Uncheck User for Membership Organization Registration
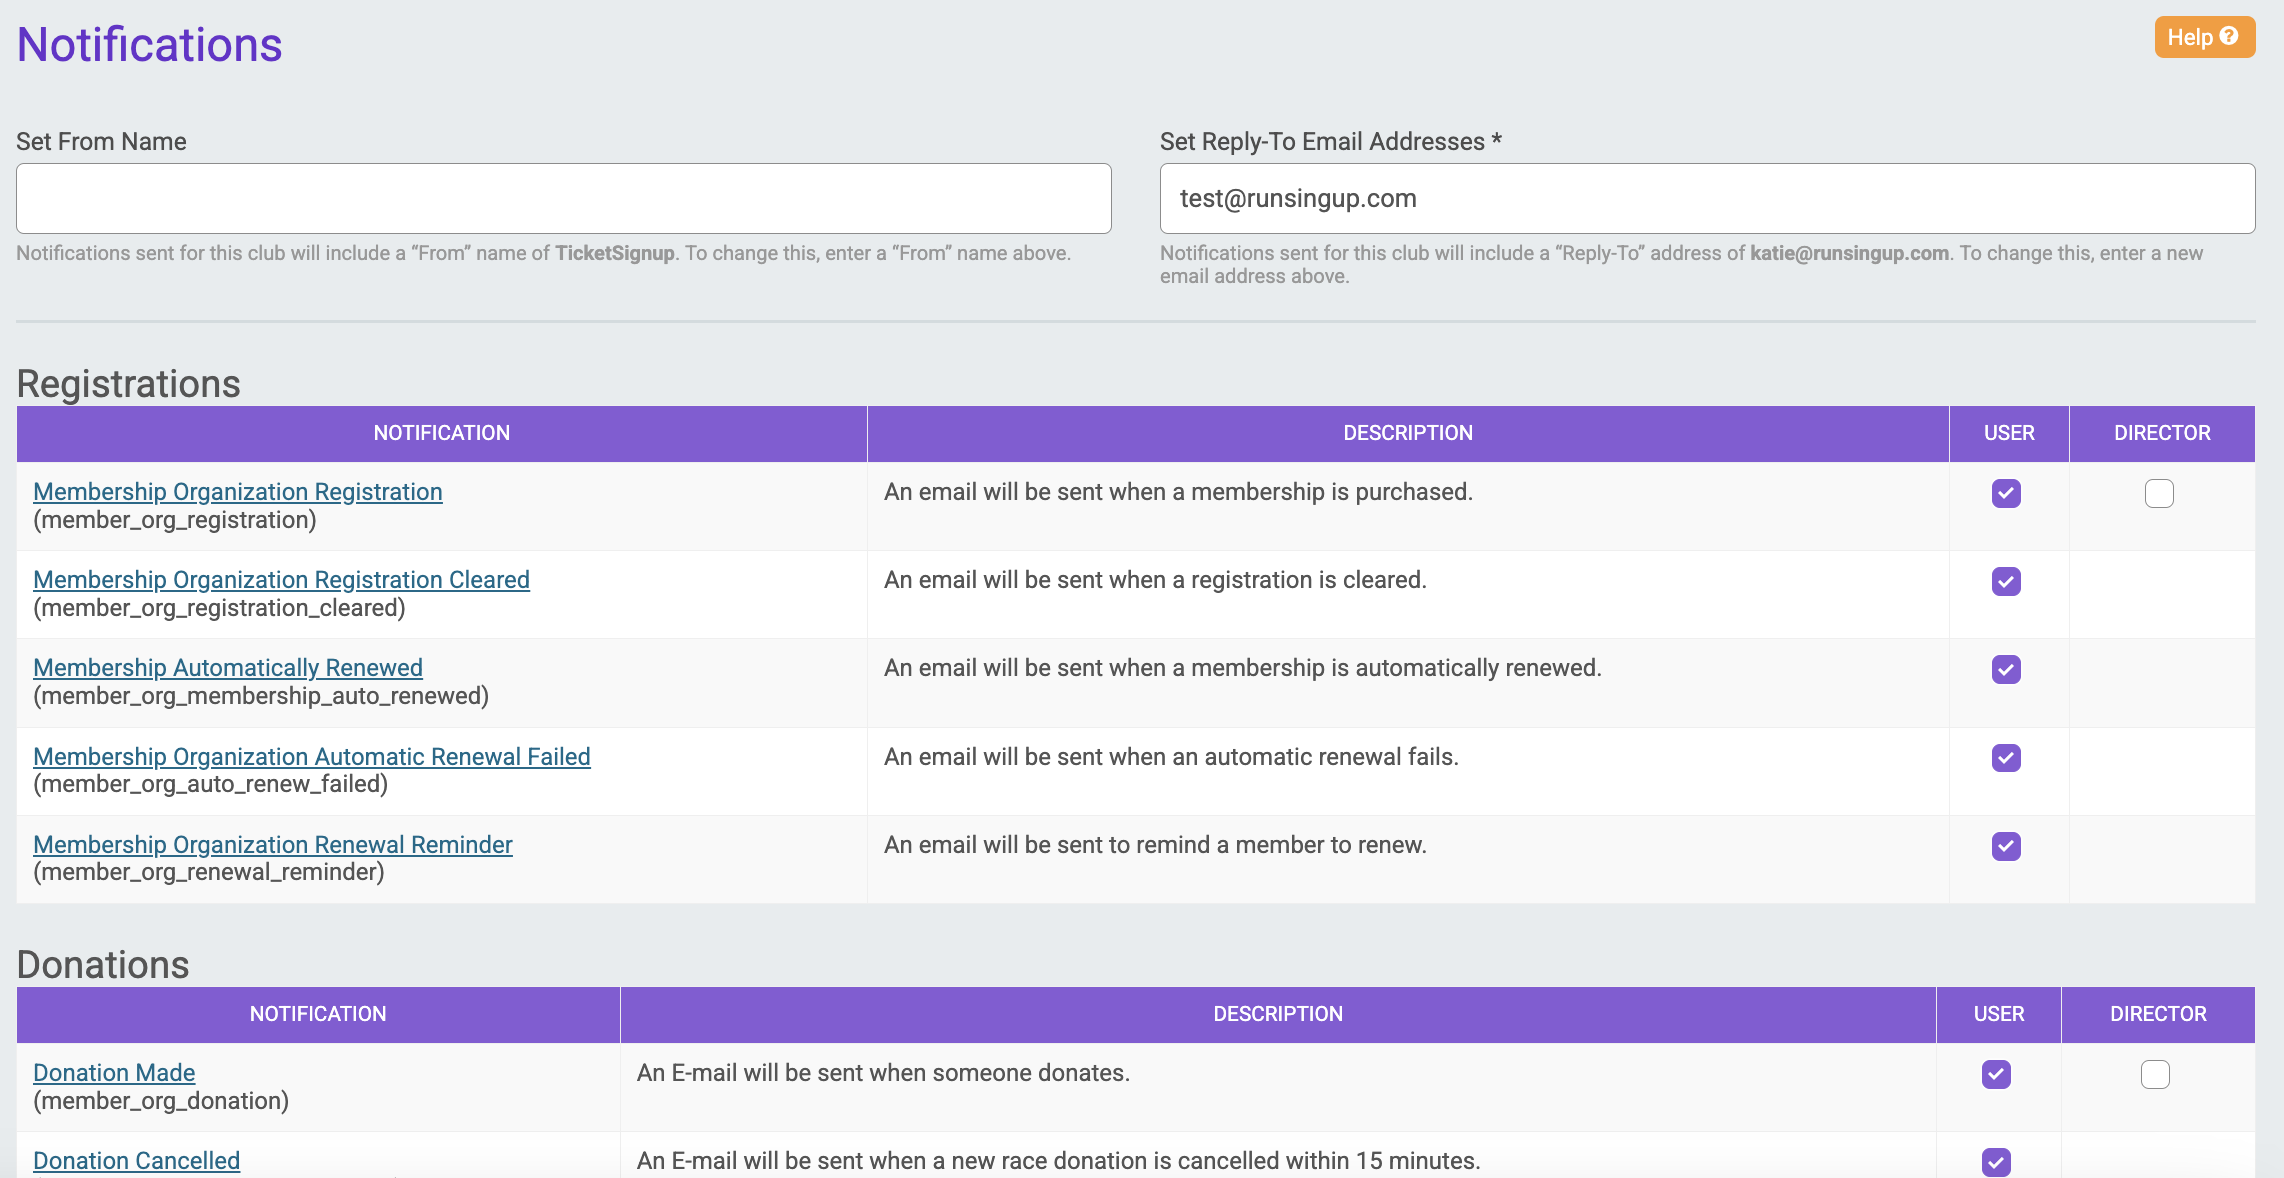Viewport: 2284px width, 1178px height. click(2006, 493)
